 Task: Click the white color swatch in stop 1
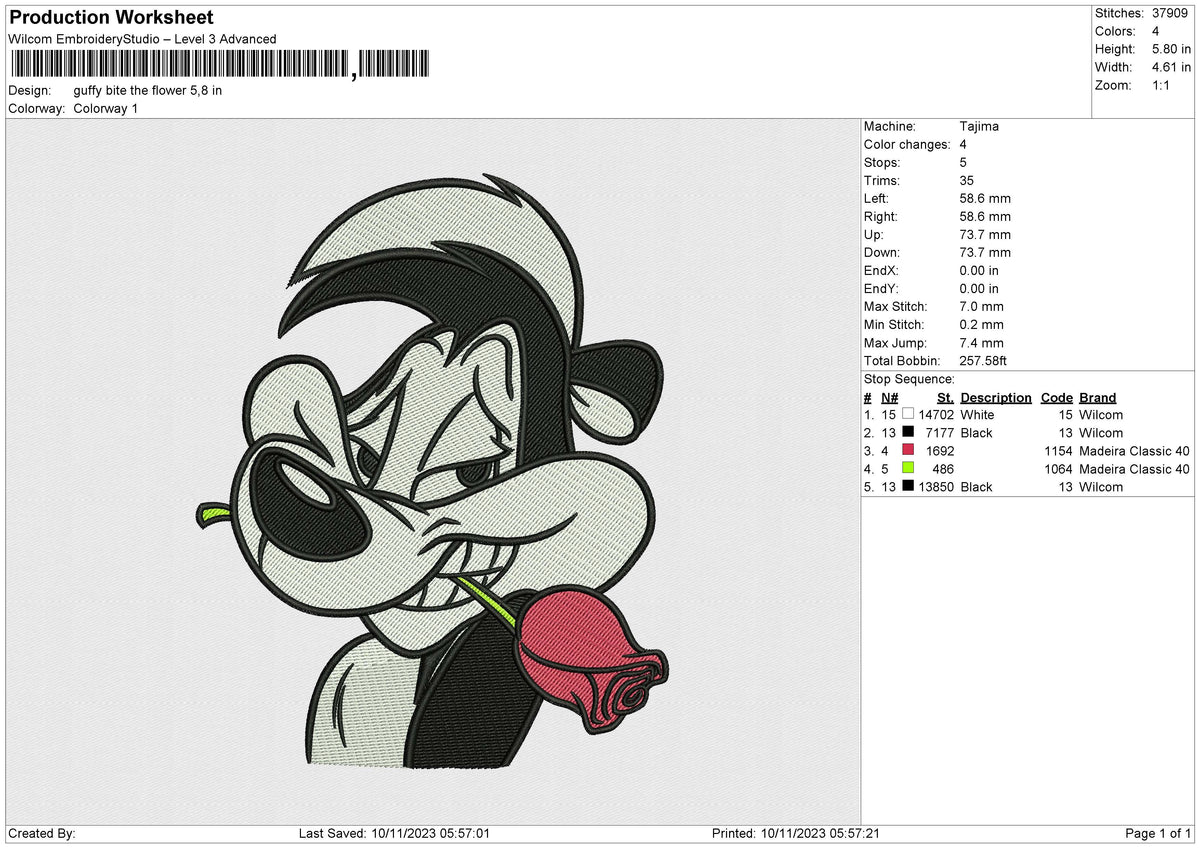point(908,414)
